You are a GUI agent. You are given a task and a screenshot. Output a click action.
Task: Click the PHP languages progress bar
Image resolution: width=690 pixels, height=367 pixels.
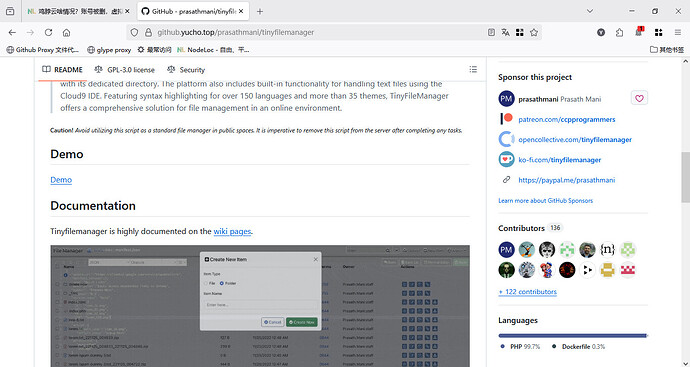pyautogui.click(x=572, y=335)
